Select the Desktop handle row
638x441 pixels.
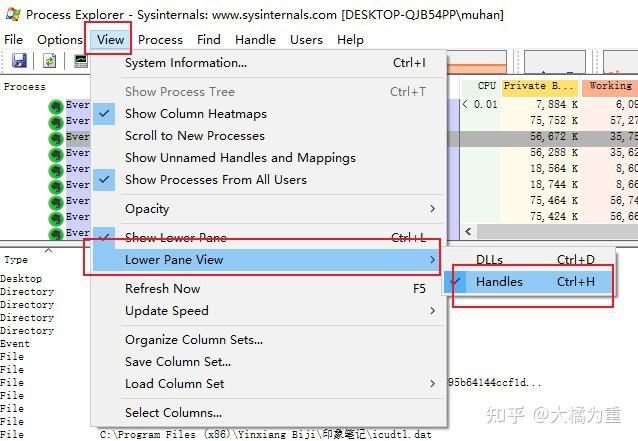coord(21,279)
